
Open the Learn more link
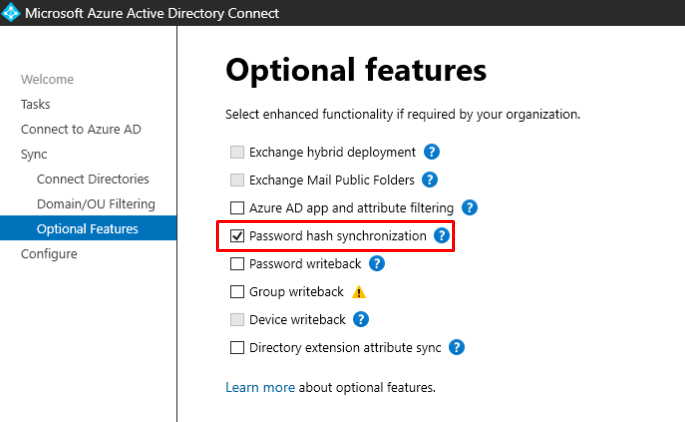[260, 387]
